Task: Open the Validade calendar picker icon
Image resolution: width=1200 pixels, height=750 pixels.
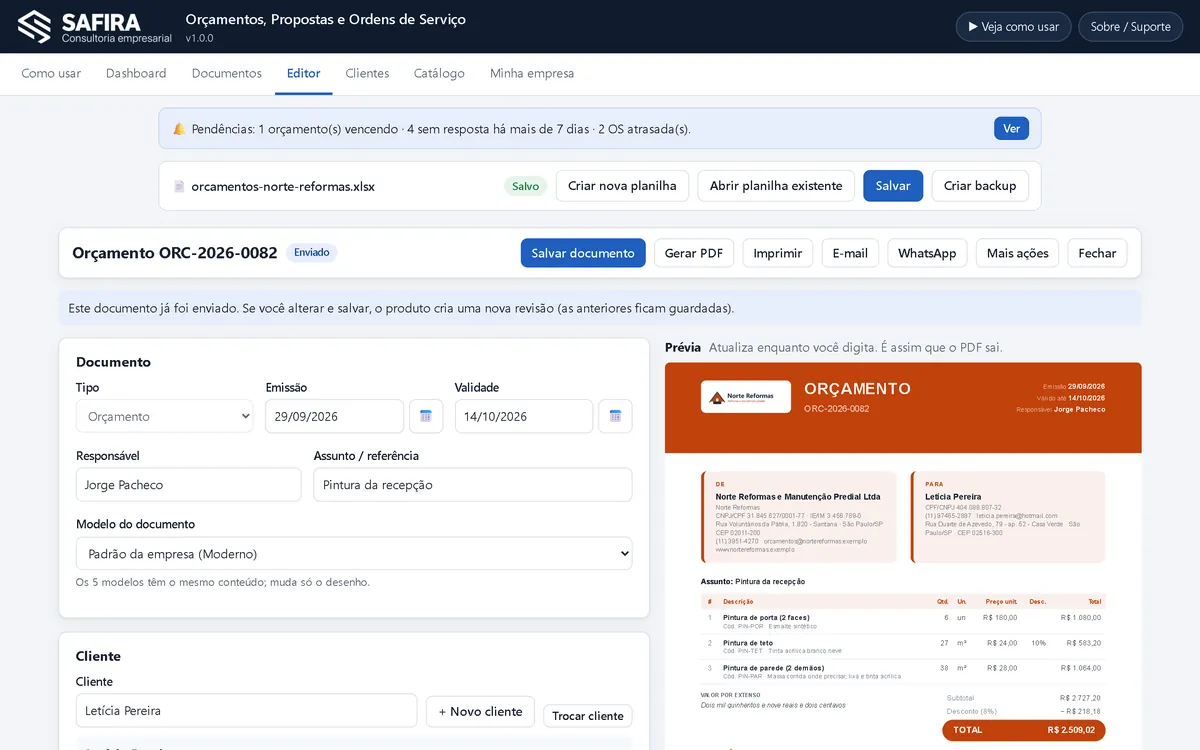Action: pos(615,416)
